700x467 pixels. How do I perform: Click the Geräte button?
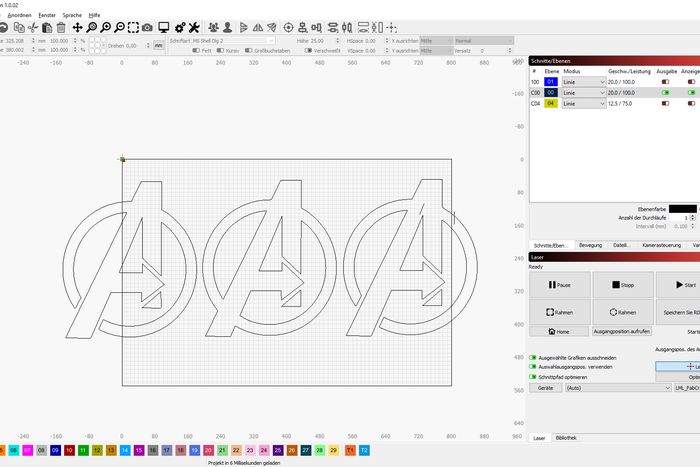tap(545, 388)
